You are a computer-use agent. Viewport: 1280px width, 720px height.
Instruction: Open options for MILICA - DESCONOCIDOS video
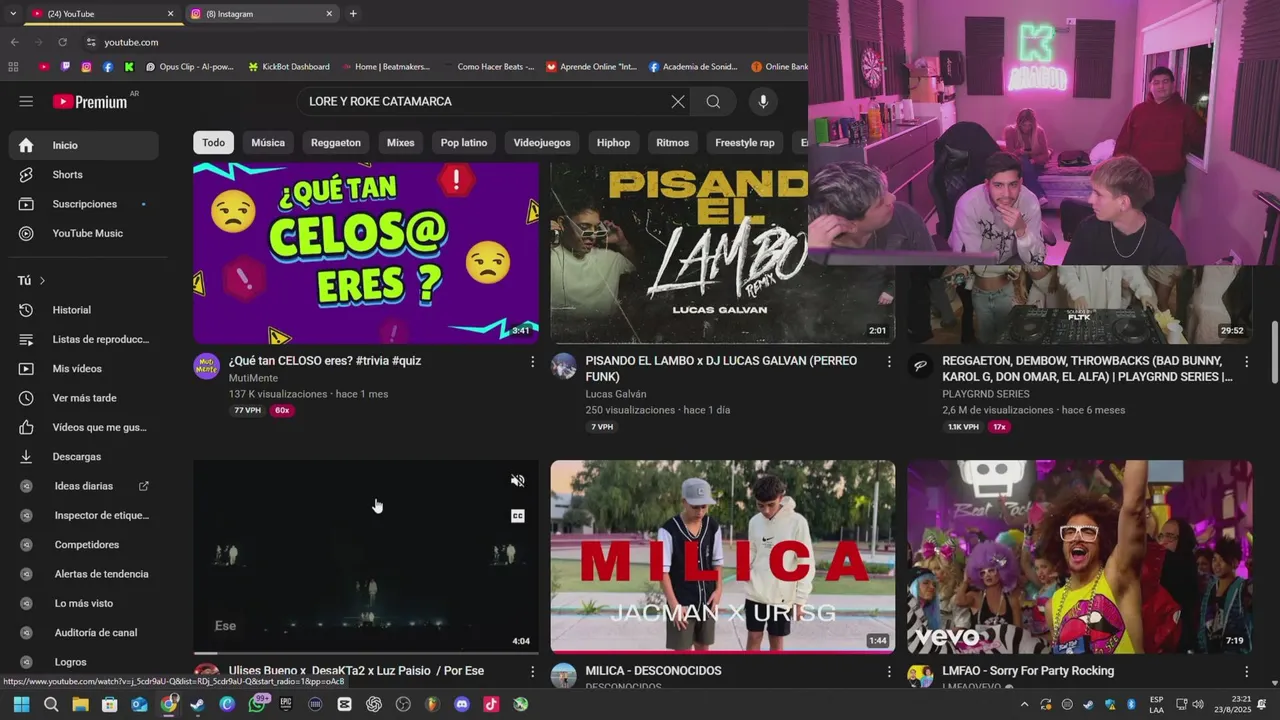[x=889, y=671]
